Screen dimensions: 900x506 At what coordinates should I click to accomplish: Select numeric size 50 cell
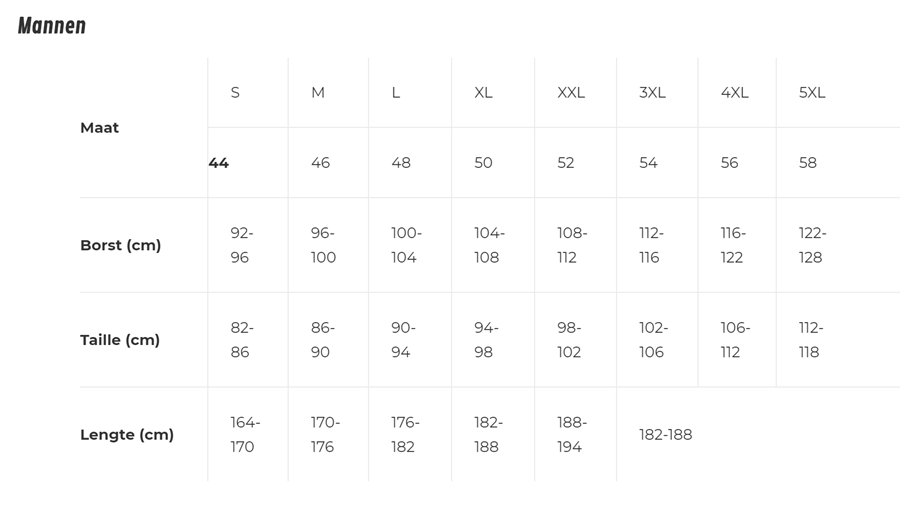pos(483,163)
